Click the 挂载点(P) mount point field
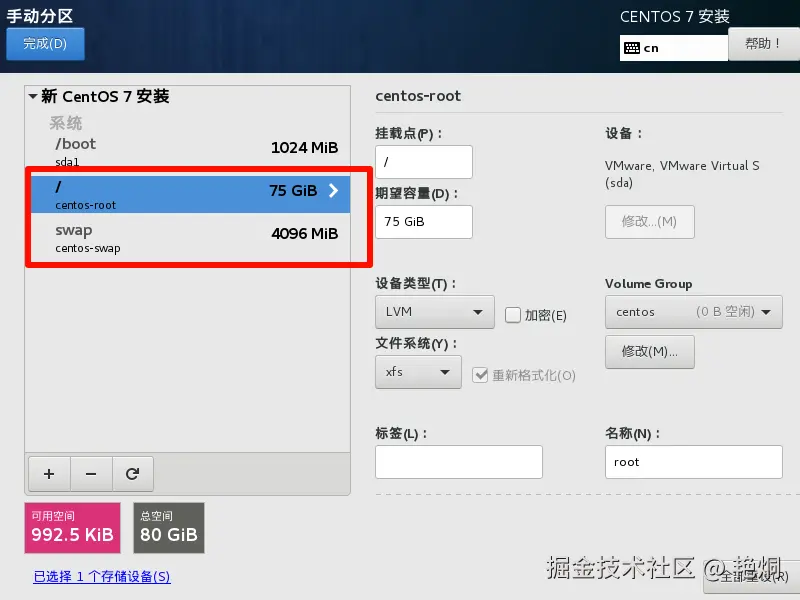This screenshot has height=600, width=800. [x=424, y=162]
